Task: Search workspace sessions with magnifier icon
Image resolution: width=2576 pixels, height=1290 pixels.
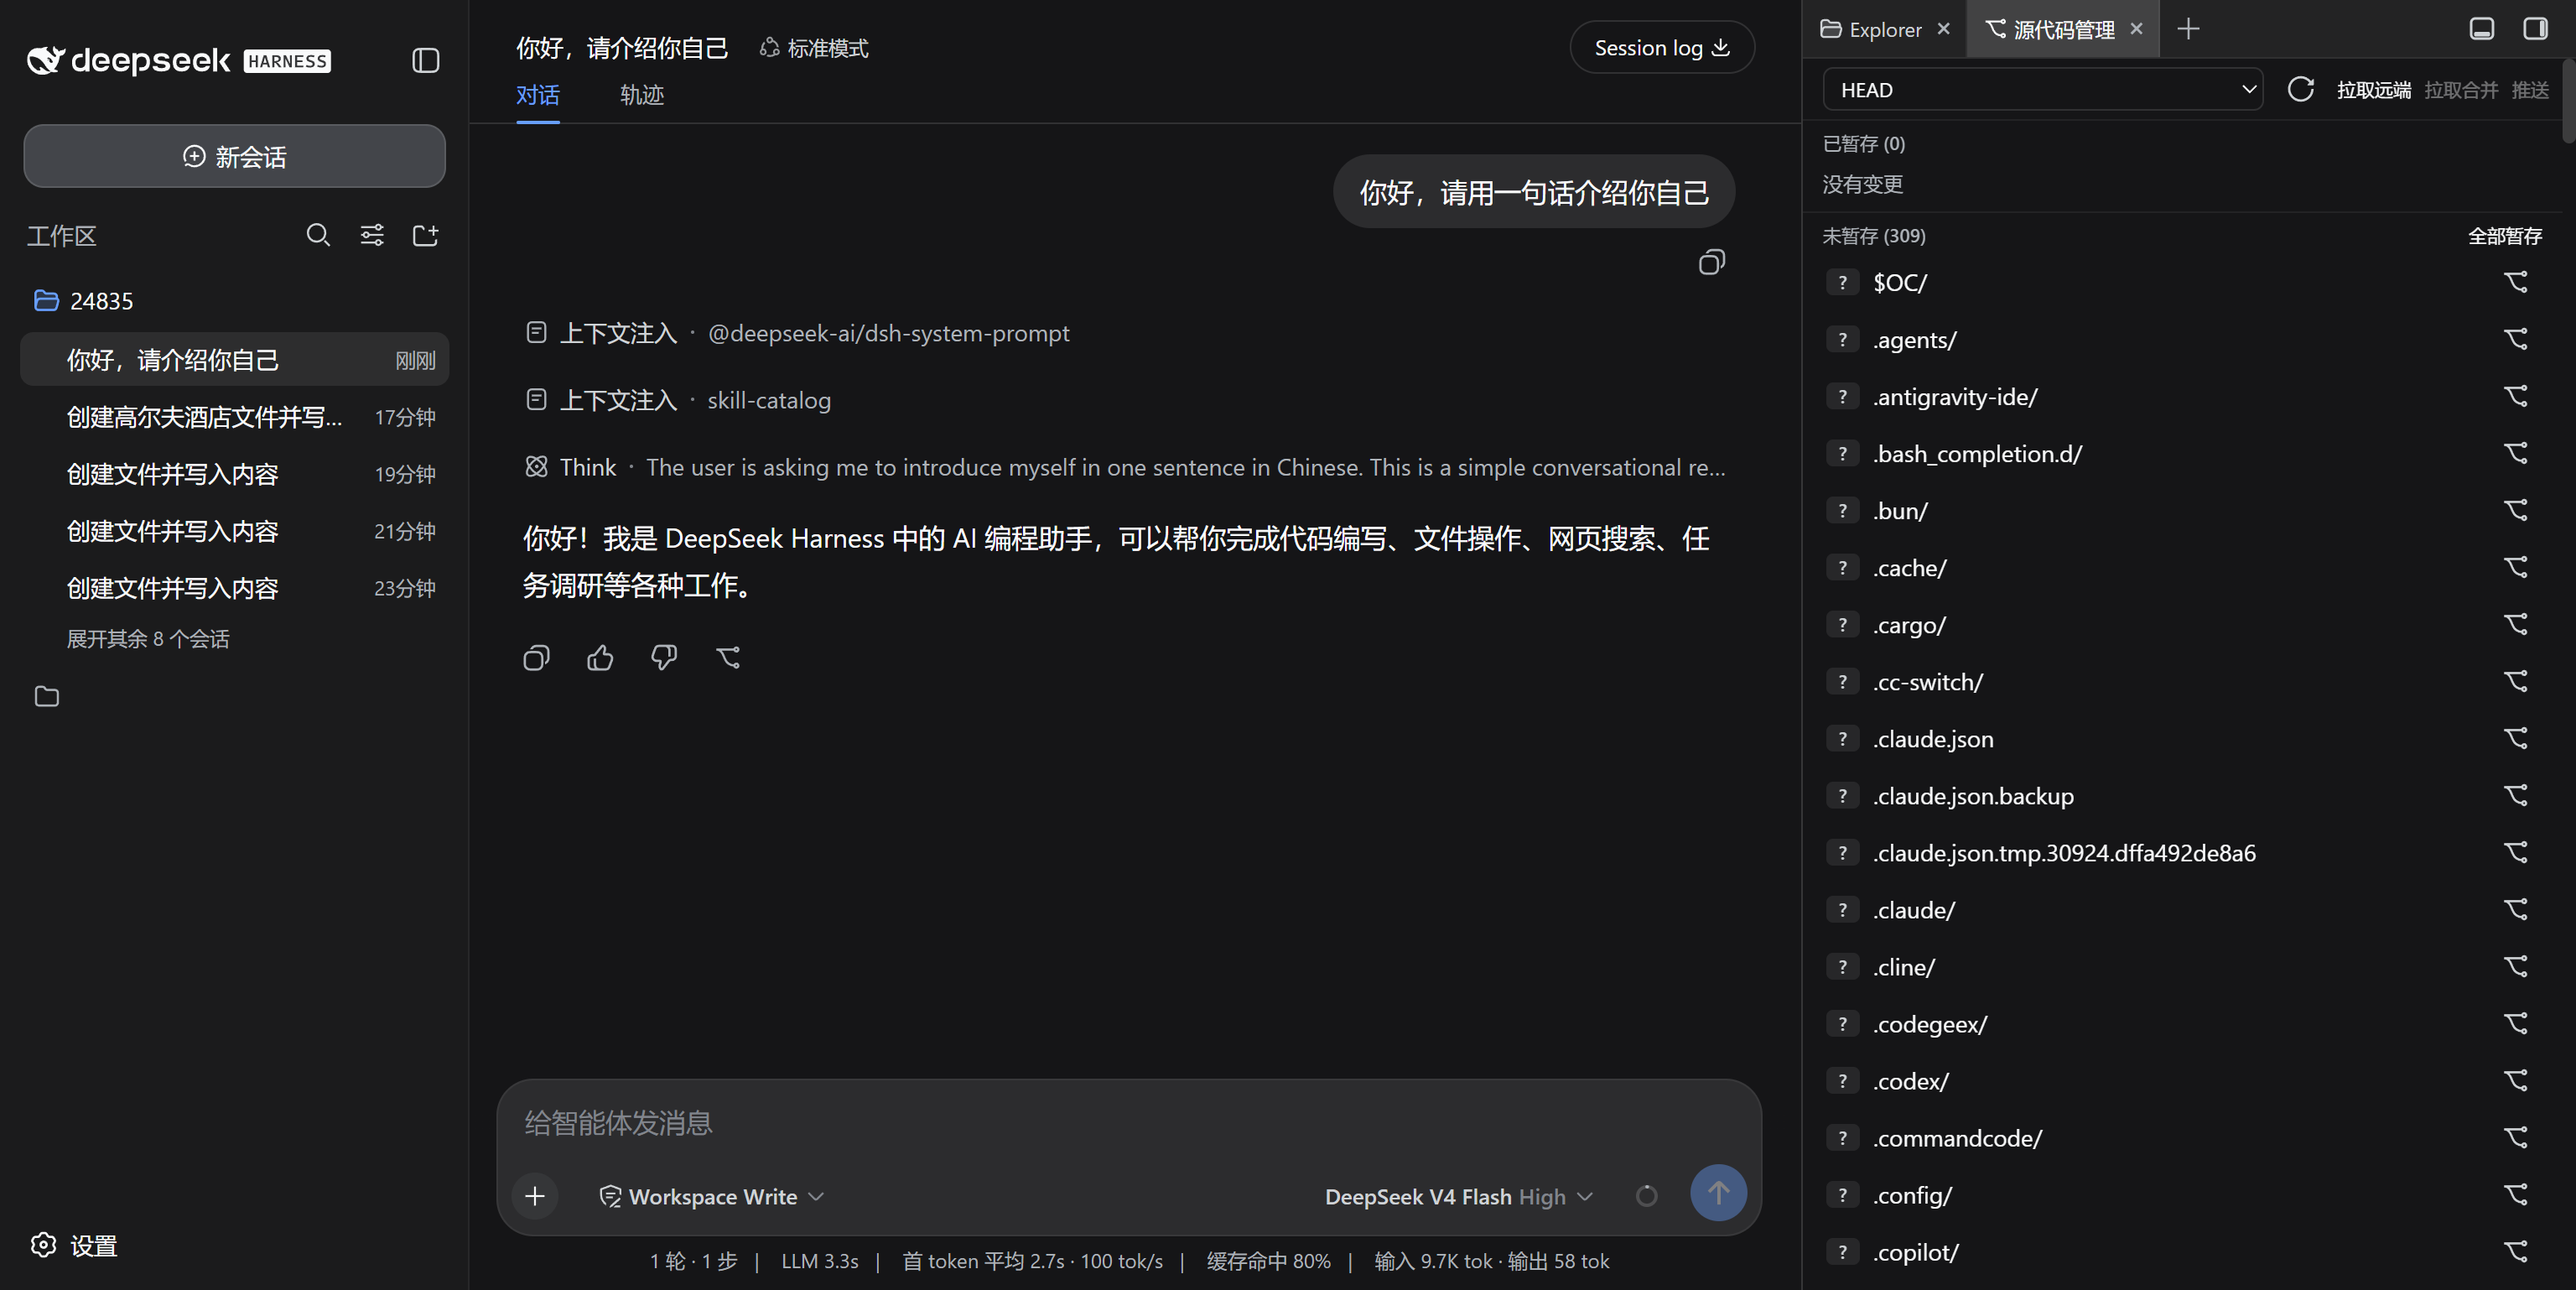Action: coord(318,235)
